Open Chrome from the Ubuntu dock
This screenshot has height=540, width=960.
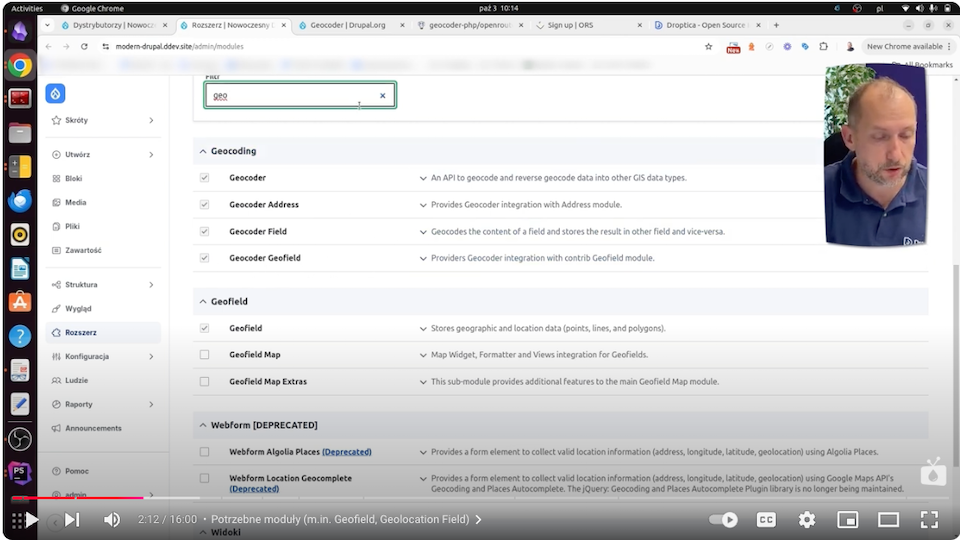click(x=20, y=66)
